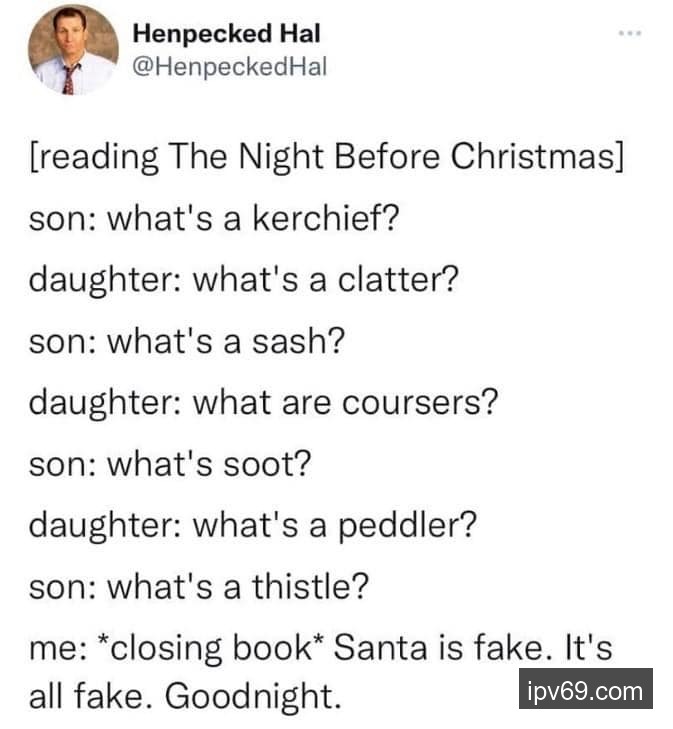This screenshot has width=673, height=729.
Task: Click the line about reading The Night Before Christmas
Action: point(327,156)
